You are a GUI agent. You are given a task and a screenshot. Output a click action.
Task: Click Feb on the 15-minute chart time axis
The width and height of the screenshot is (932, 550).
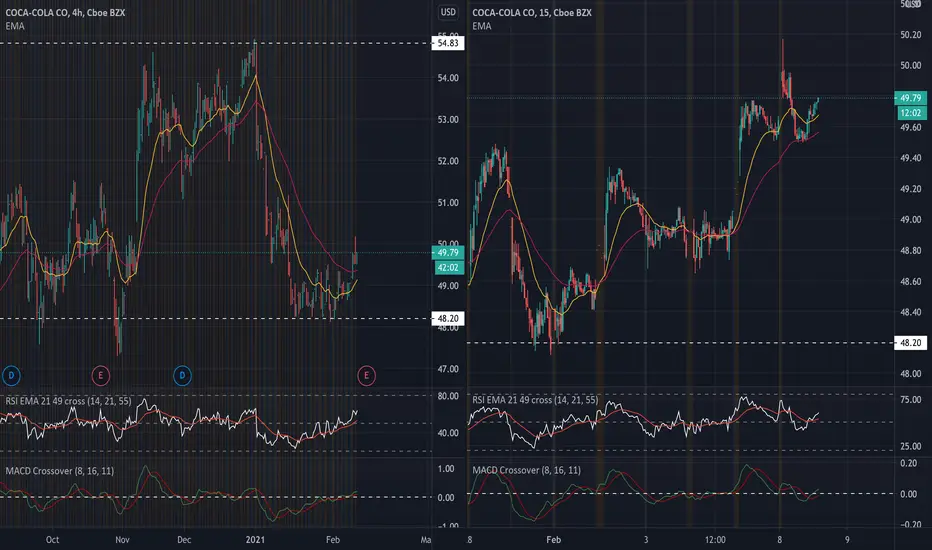point(553,540)
